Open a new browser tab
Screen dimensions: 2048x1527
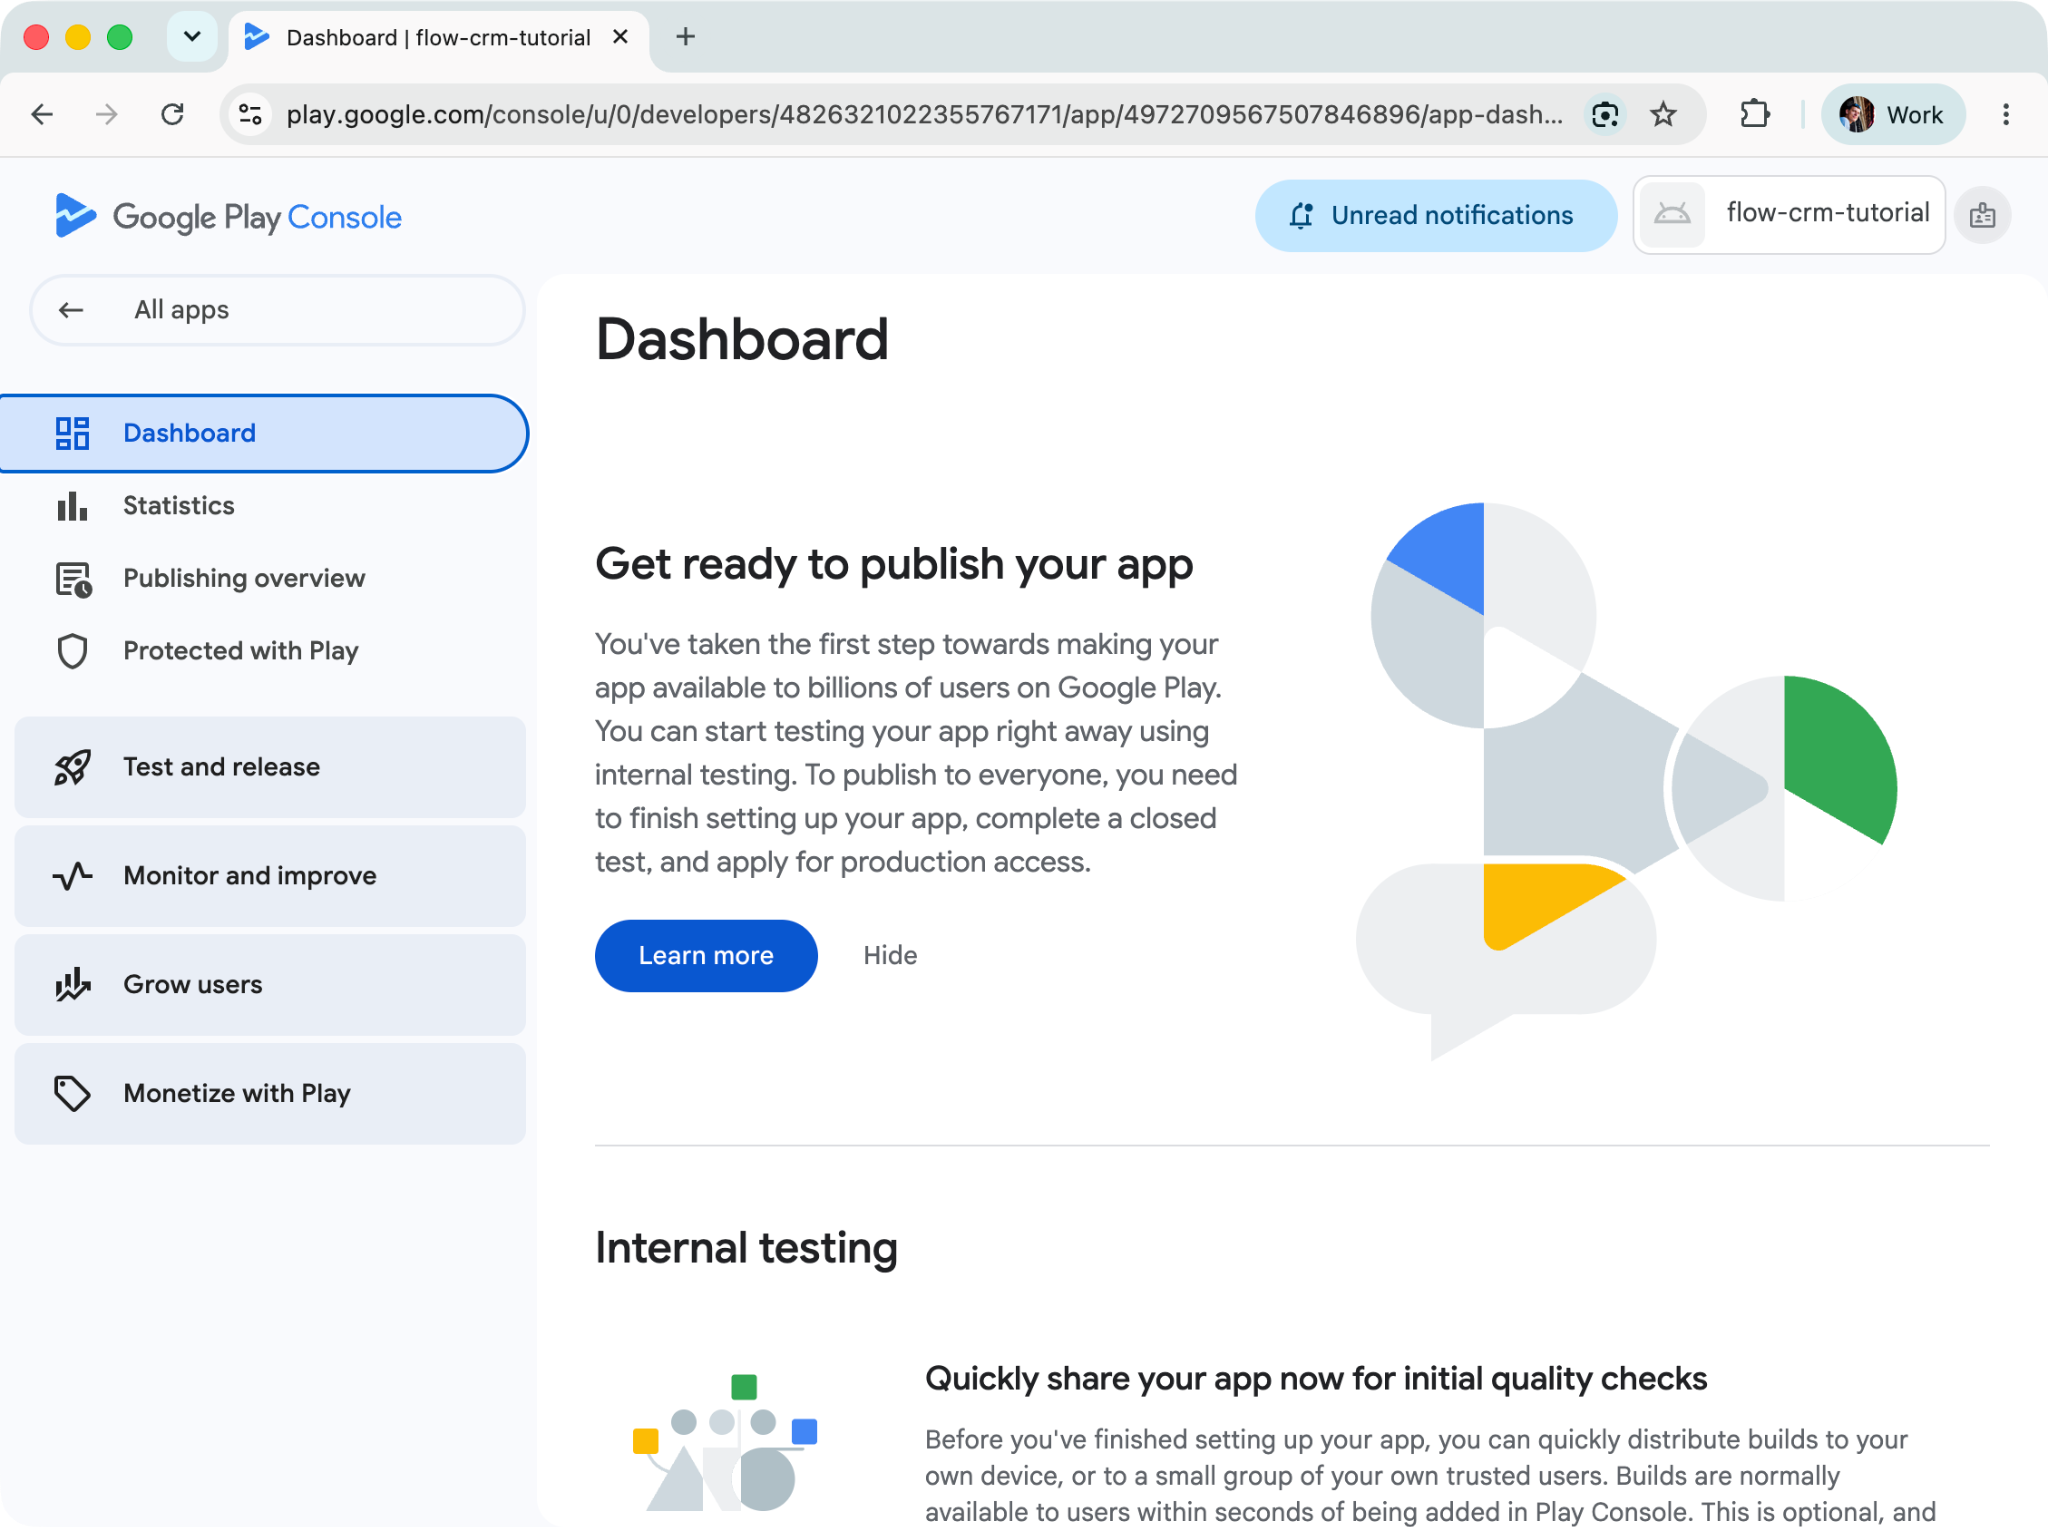point(685,37)
